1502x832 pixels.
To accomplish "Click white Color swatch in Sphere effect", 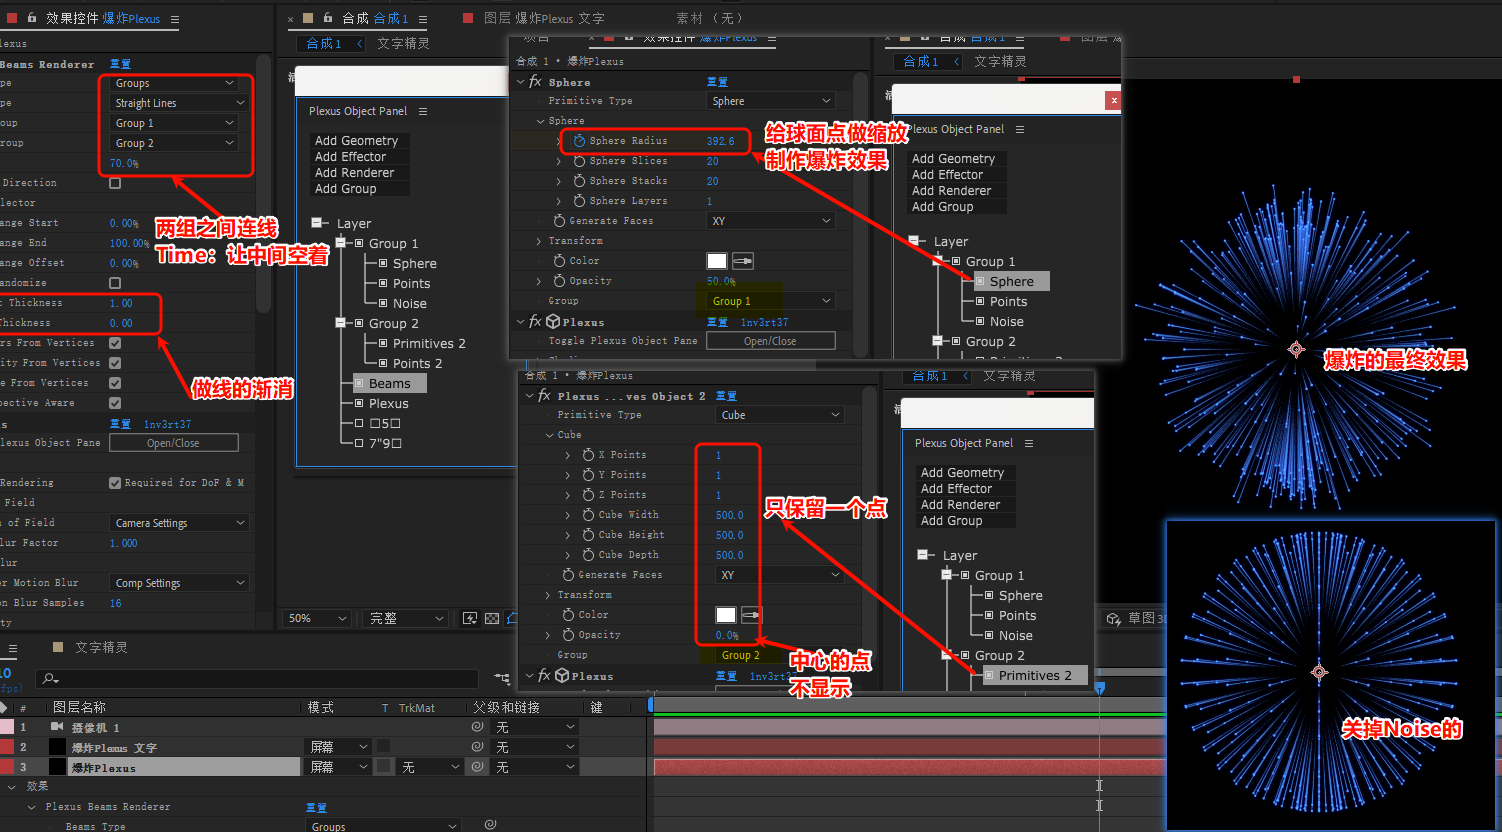I will coord(717,261).
